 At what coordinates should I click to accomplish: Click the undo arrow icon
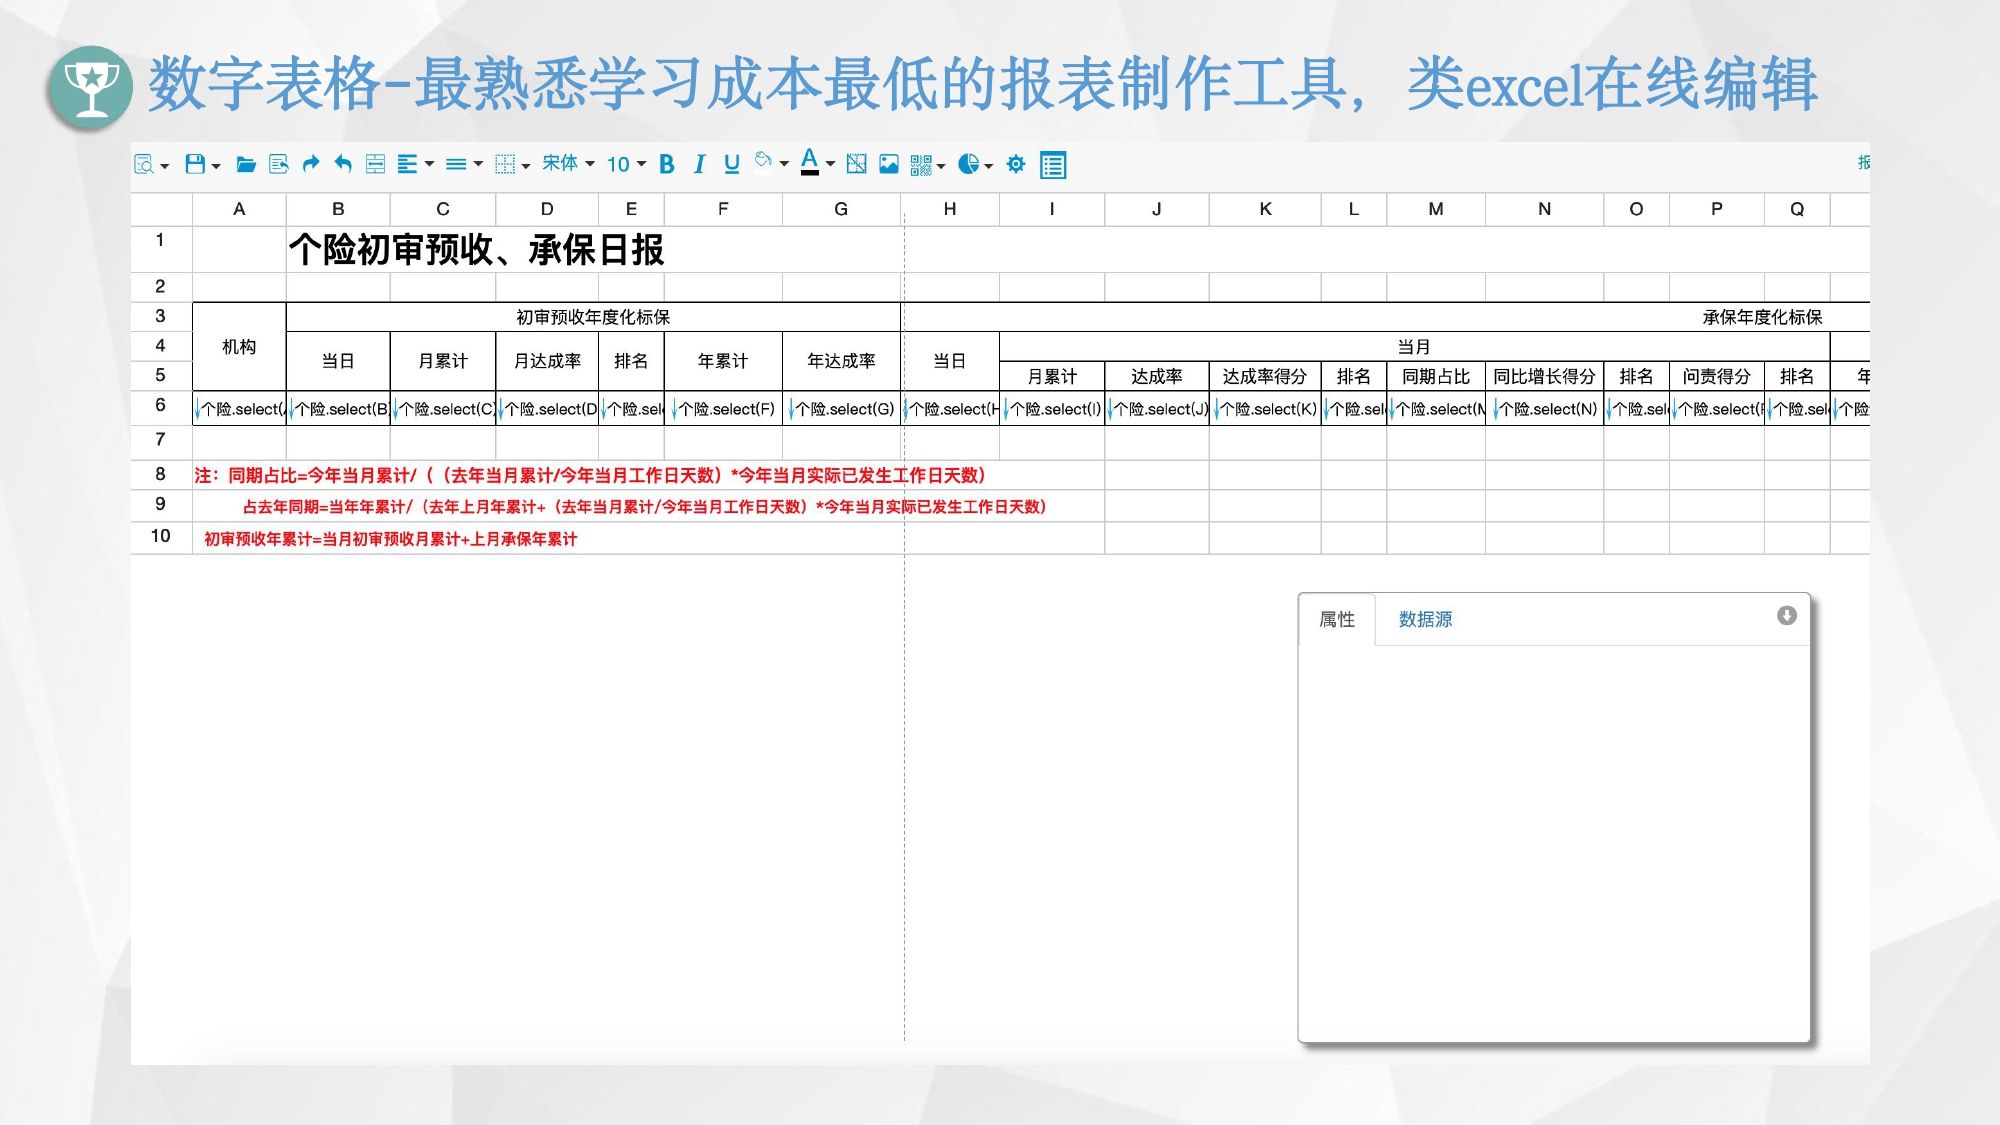(343, 164)
